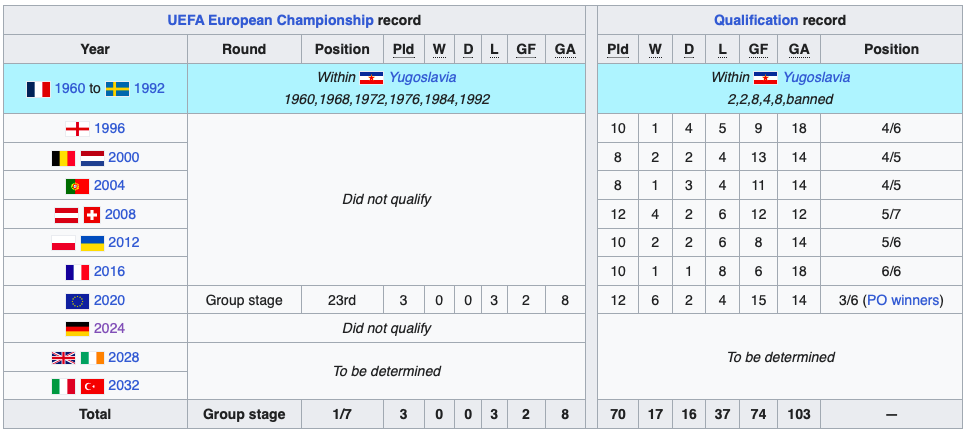
Task: Open the Qualification record header link
Action: [756, 20]
